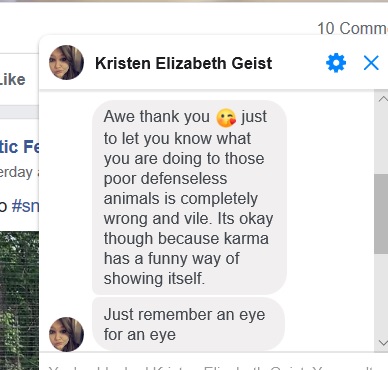Close the Kristen Elizabeth Geist chat window
Screen dimensions: 388x370
[x=371, y=63]
